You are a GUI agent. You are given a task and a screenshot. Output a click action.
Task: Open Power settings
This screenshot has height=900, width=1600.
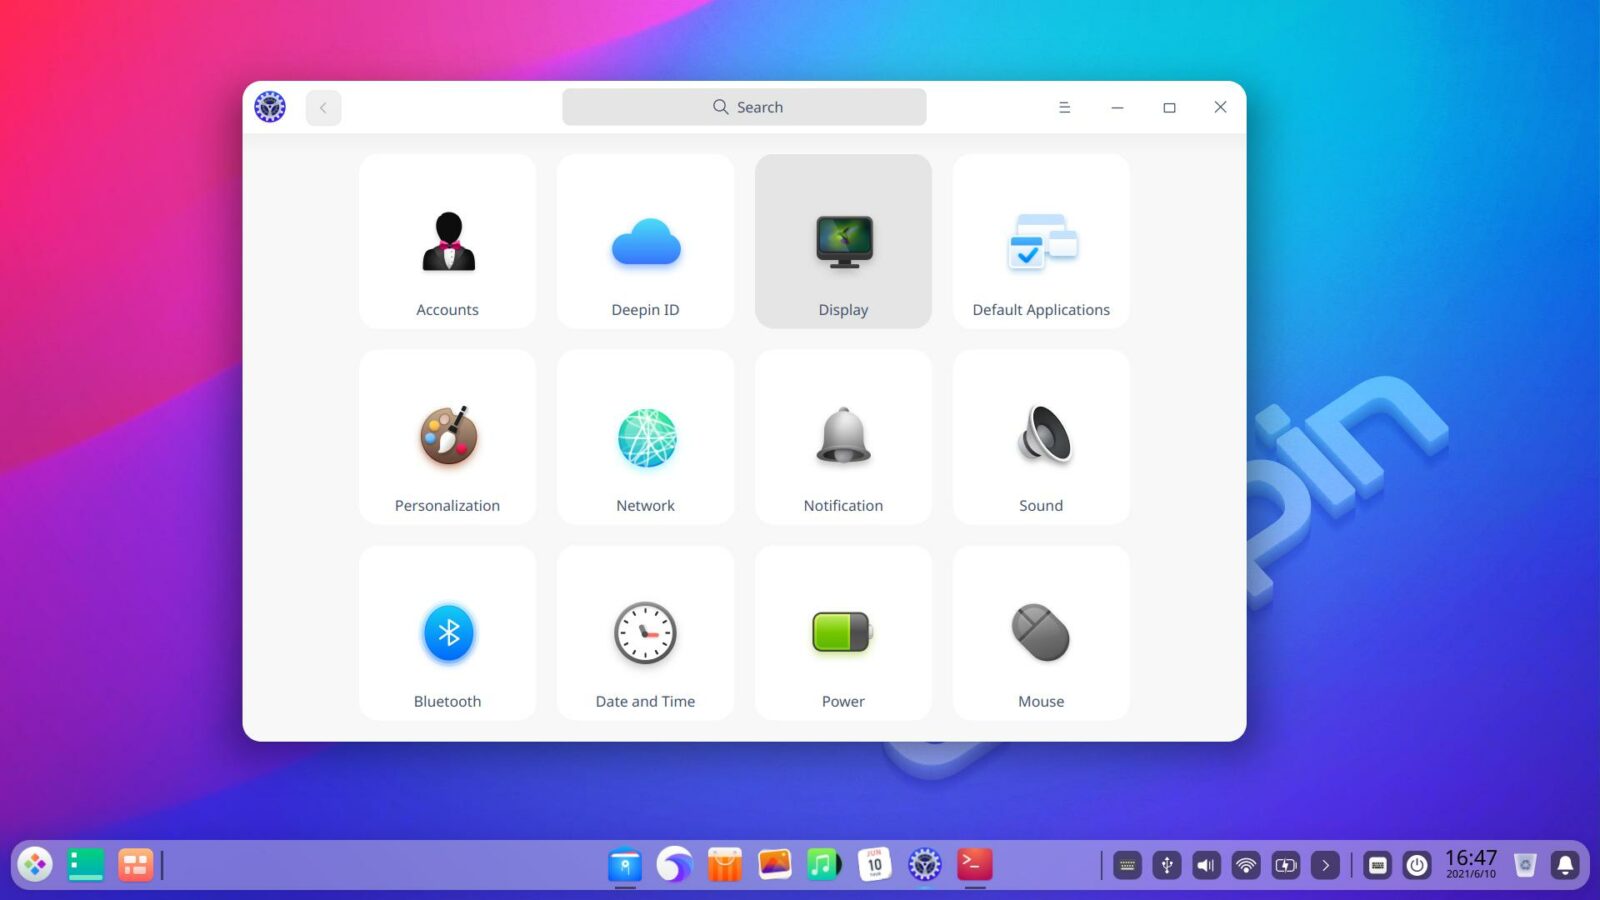tap(843, 633)
